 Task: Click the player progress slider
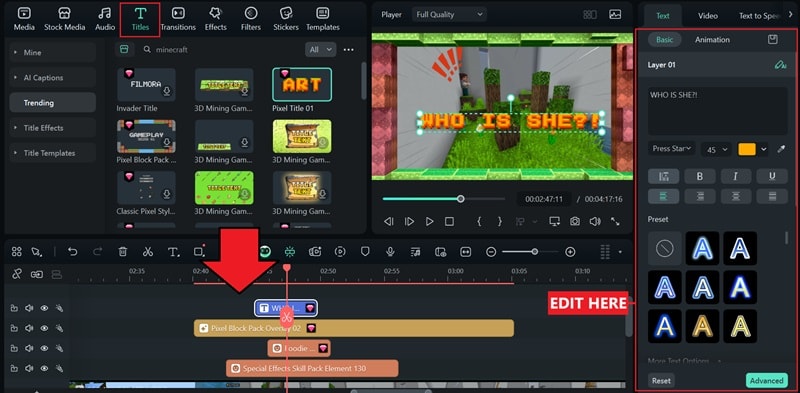(x=443, y=199)
